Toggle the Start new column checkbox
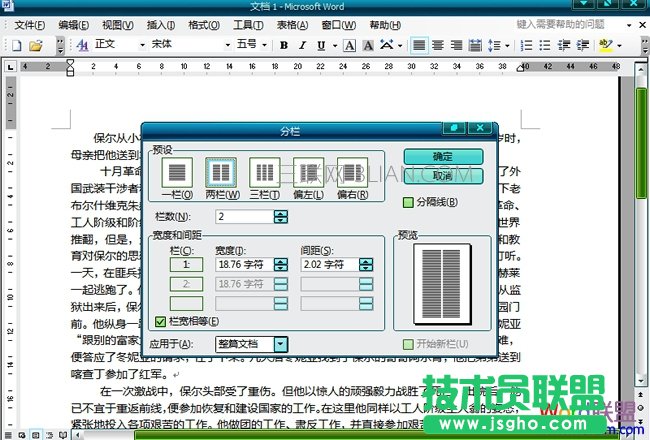The width and height of the screenshot is (650, 440). pyautogui.click(x=408, y=344)
